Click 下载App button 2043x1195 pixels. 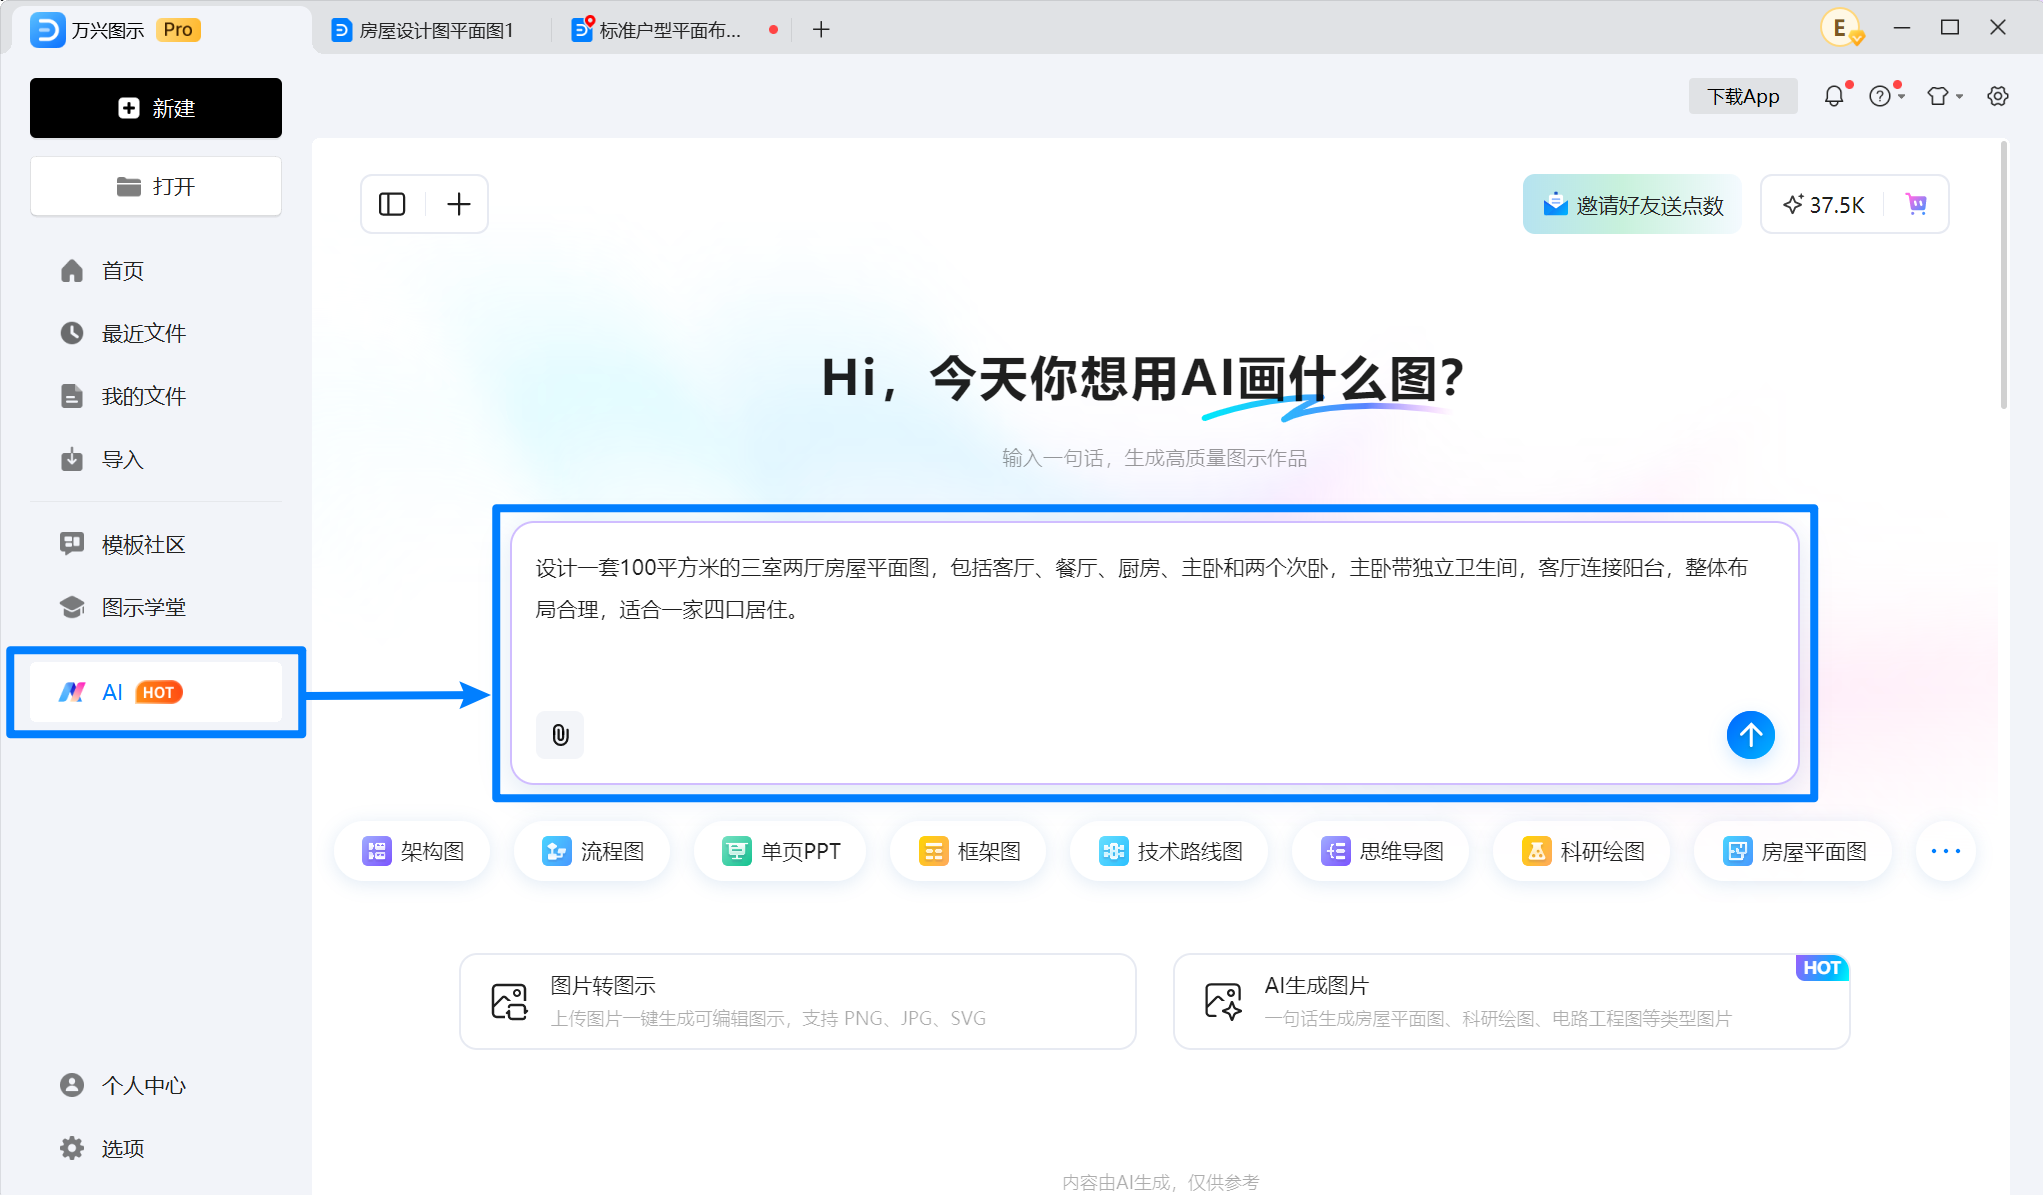(x=1743, y=96)
